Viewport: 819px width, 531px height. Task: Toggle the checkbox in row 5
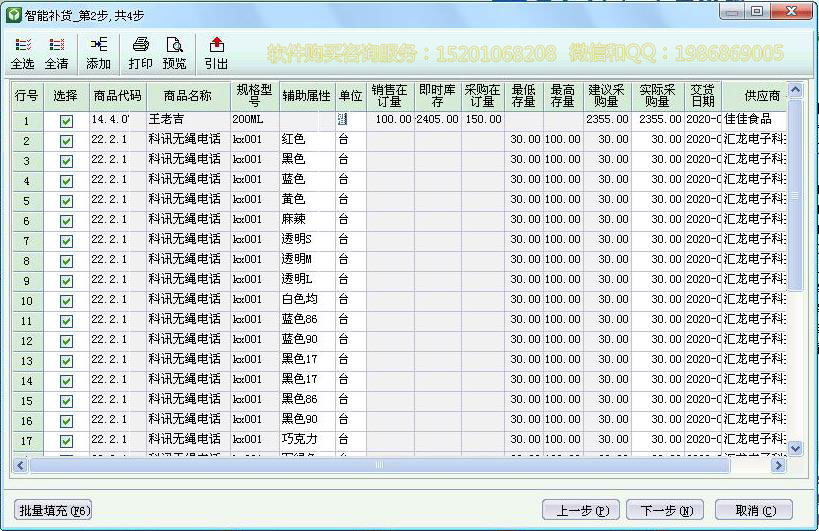tap(66, 201)
